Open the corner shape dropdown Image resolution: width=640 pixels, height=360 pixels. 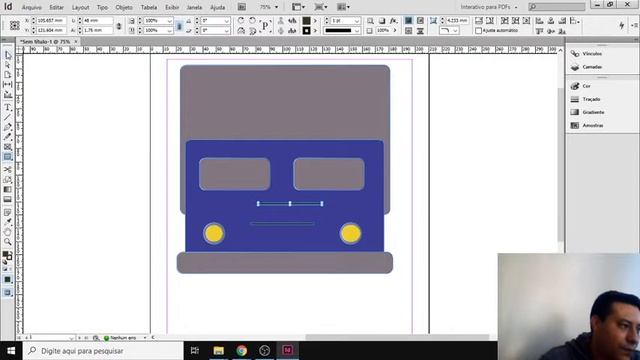[x=455, y=31]
